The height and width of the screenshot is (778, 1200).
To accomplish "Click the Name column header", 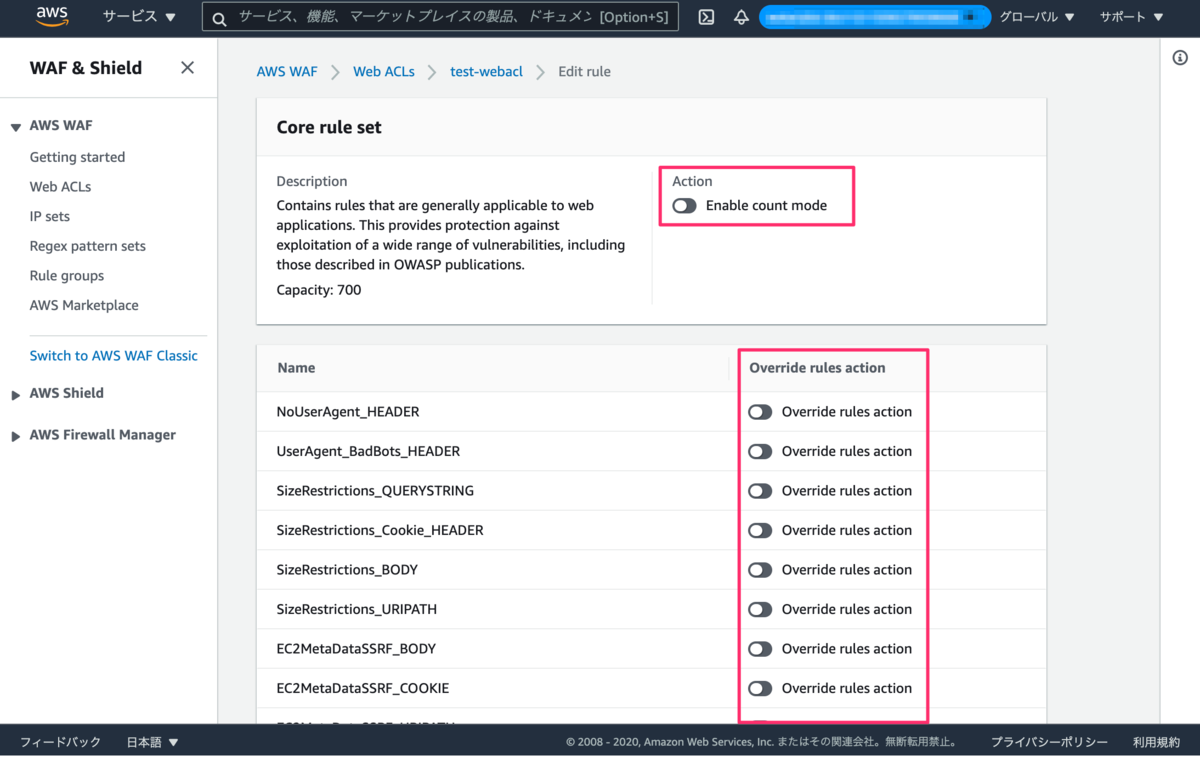I will (x=296, y=368).
